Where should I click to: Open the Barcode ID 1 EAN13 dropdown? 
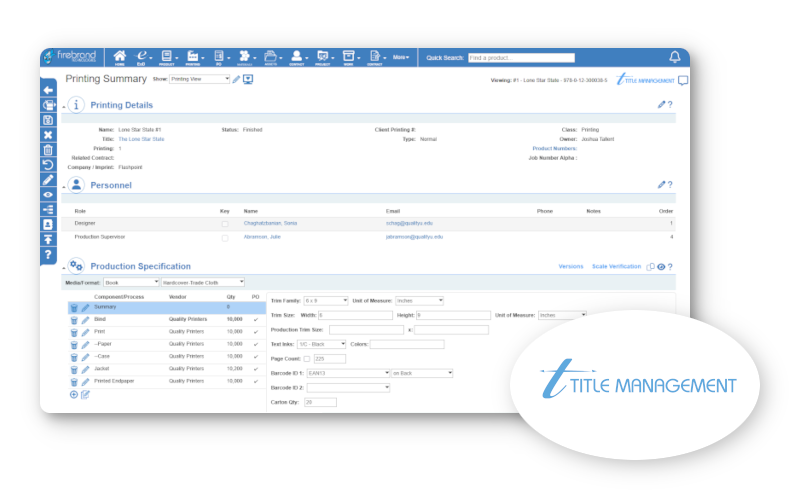point(348,373)
